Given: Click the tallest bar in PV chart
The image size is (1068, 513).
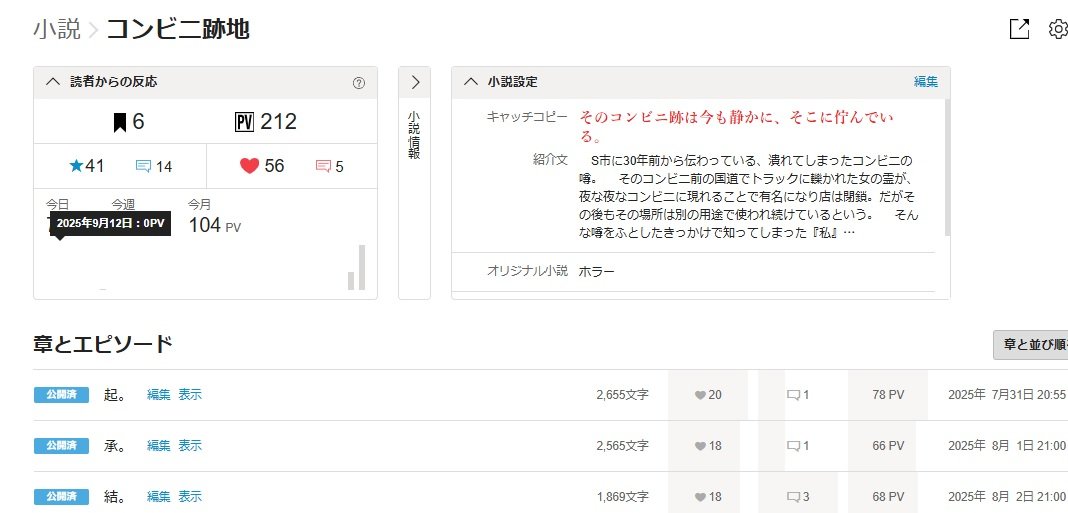Looking at the screenshot, I should click(361, 267).
